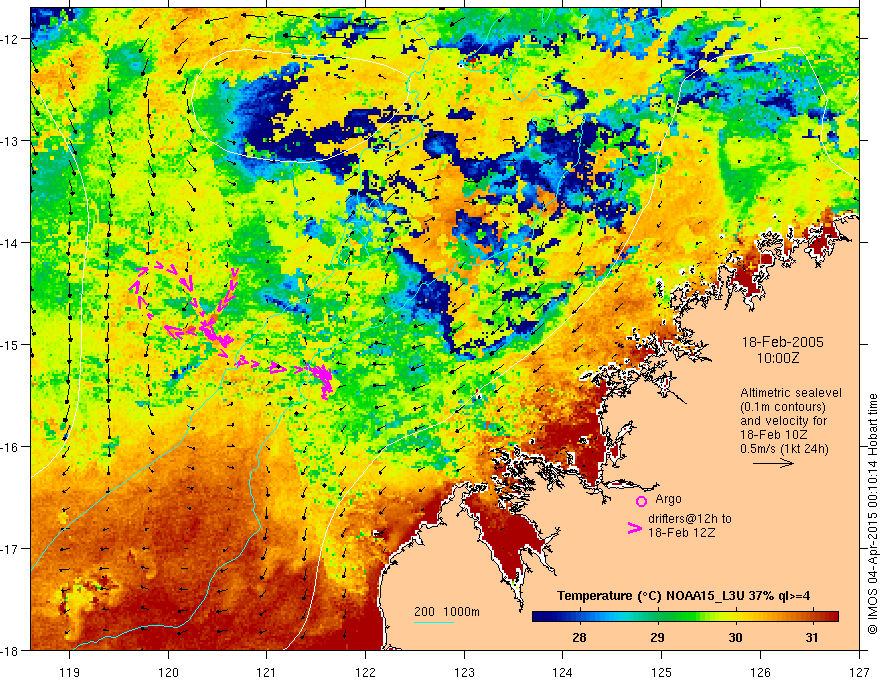Click the dark red end of the temperature scale
Screen dimensions: 880x680
(832, 616)
